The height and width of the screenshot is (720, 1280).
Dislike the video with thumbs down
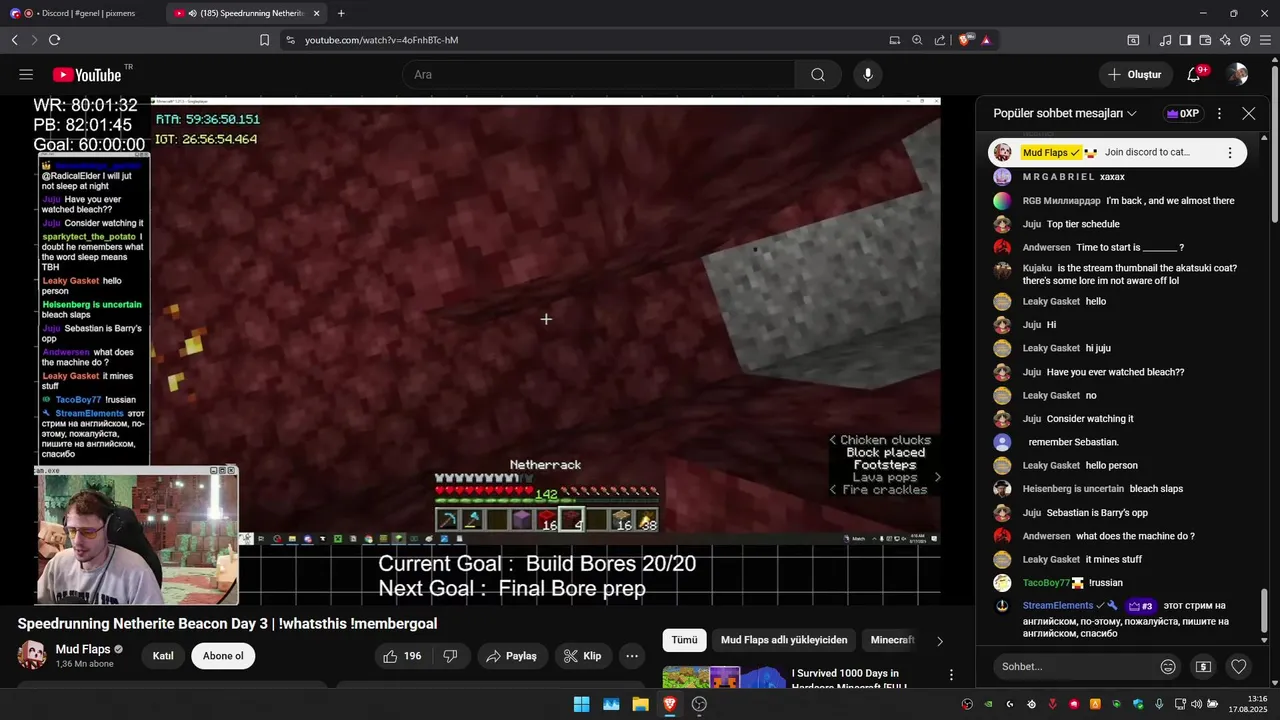[x=450, y=656]
